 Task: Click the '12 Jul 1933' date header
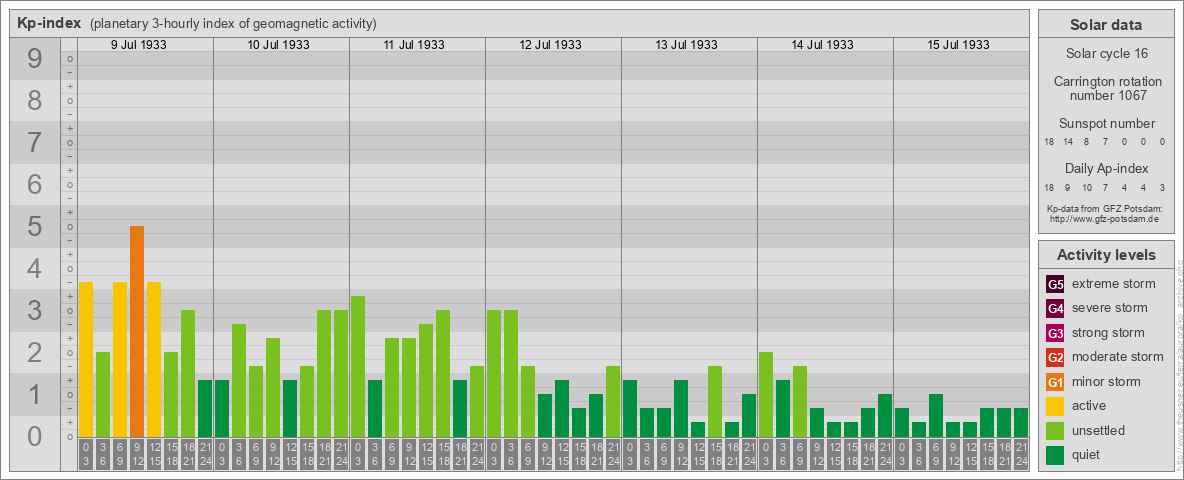550,45
